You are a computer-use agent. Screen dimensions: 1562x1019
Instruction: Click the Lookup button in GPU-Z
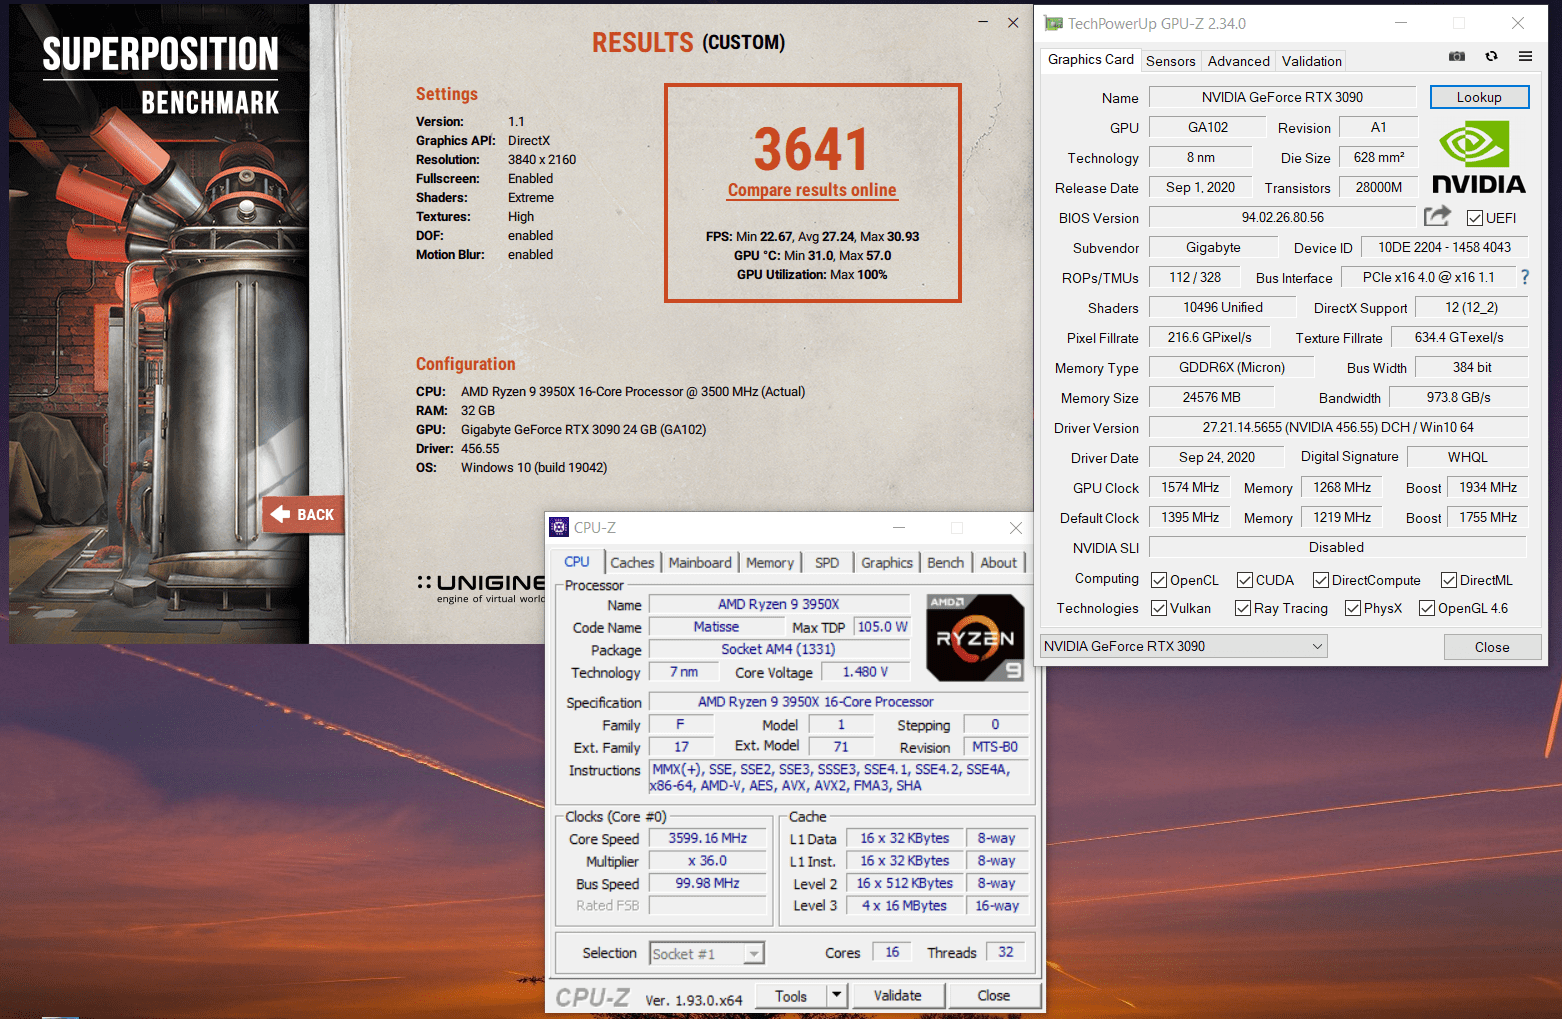[1479, 97]
